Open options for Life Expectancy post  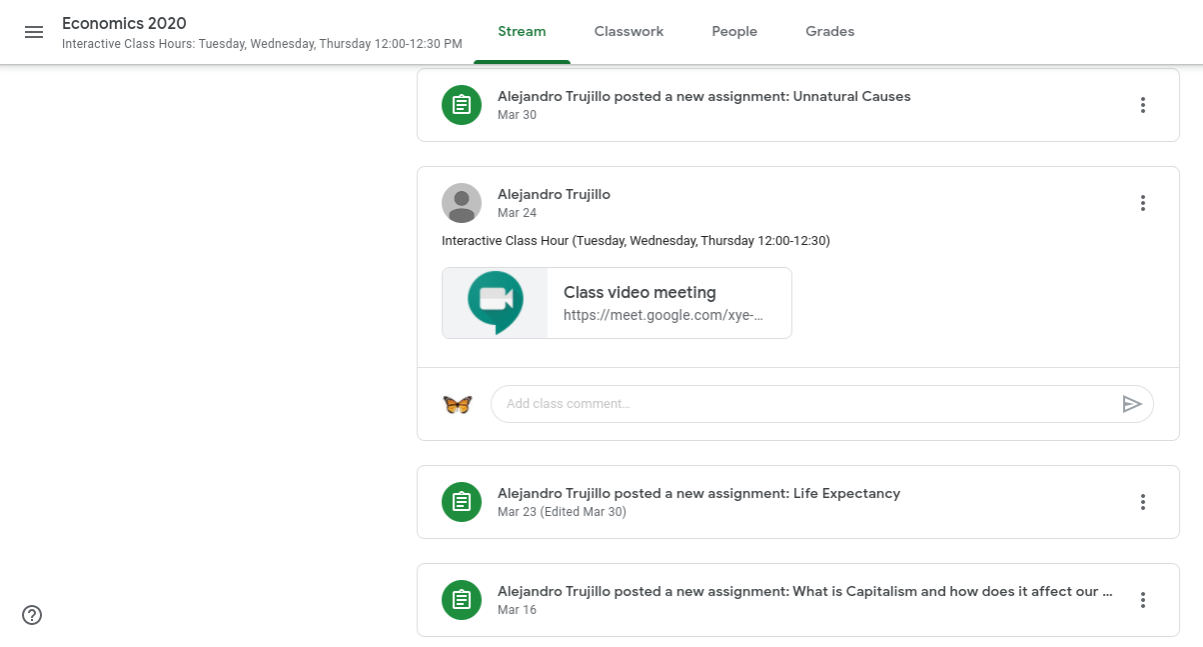point(1142,502)
